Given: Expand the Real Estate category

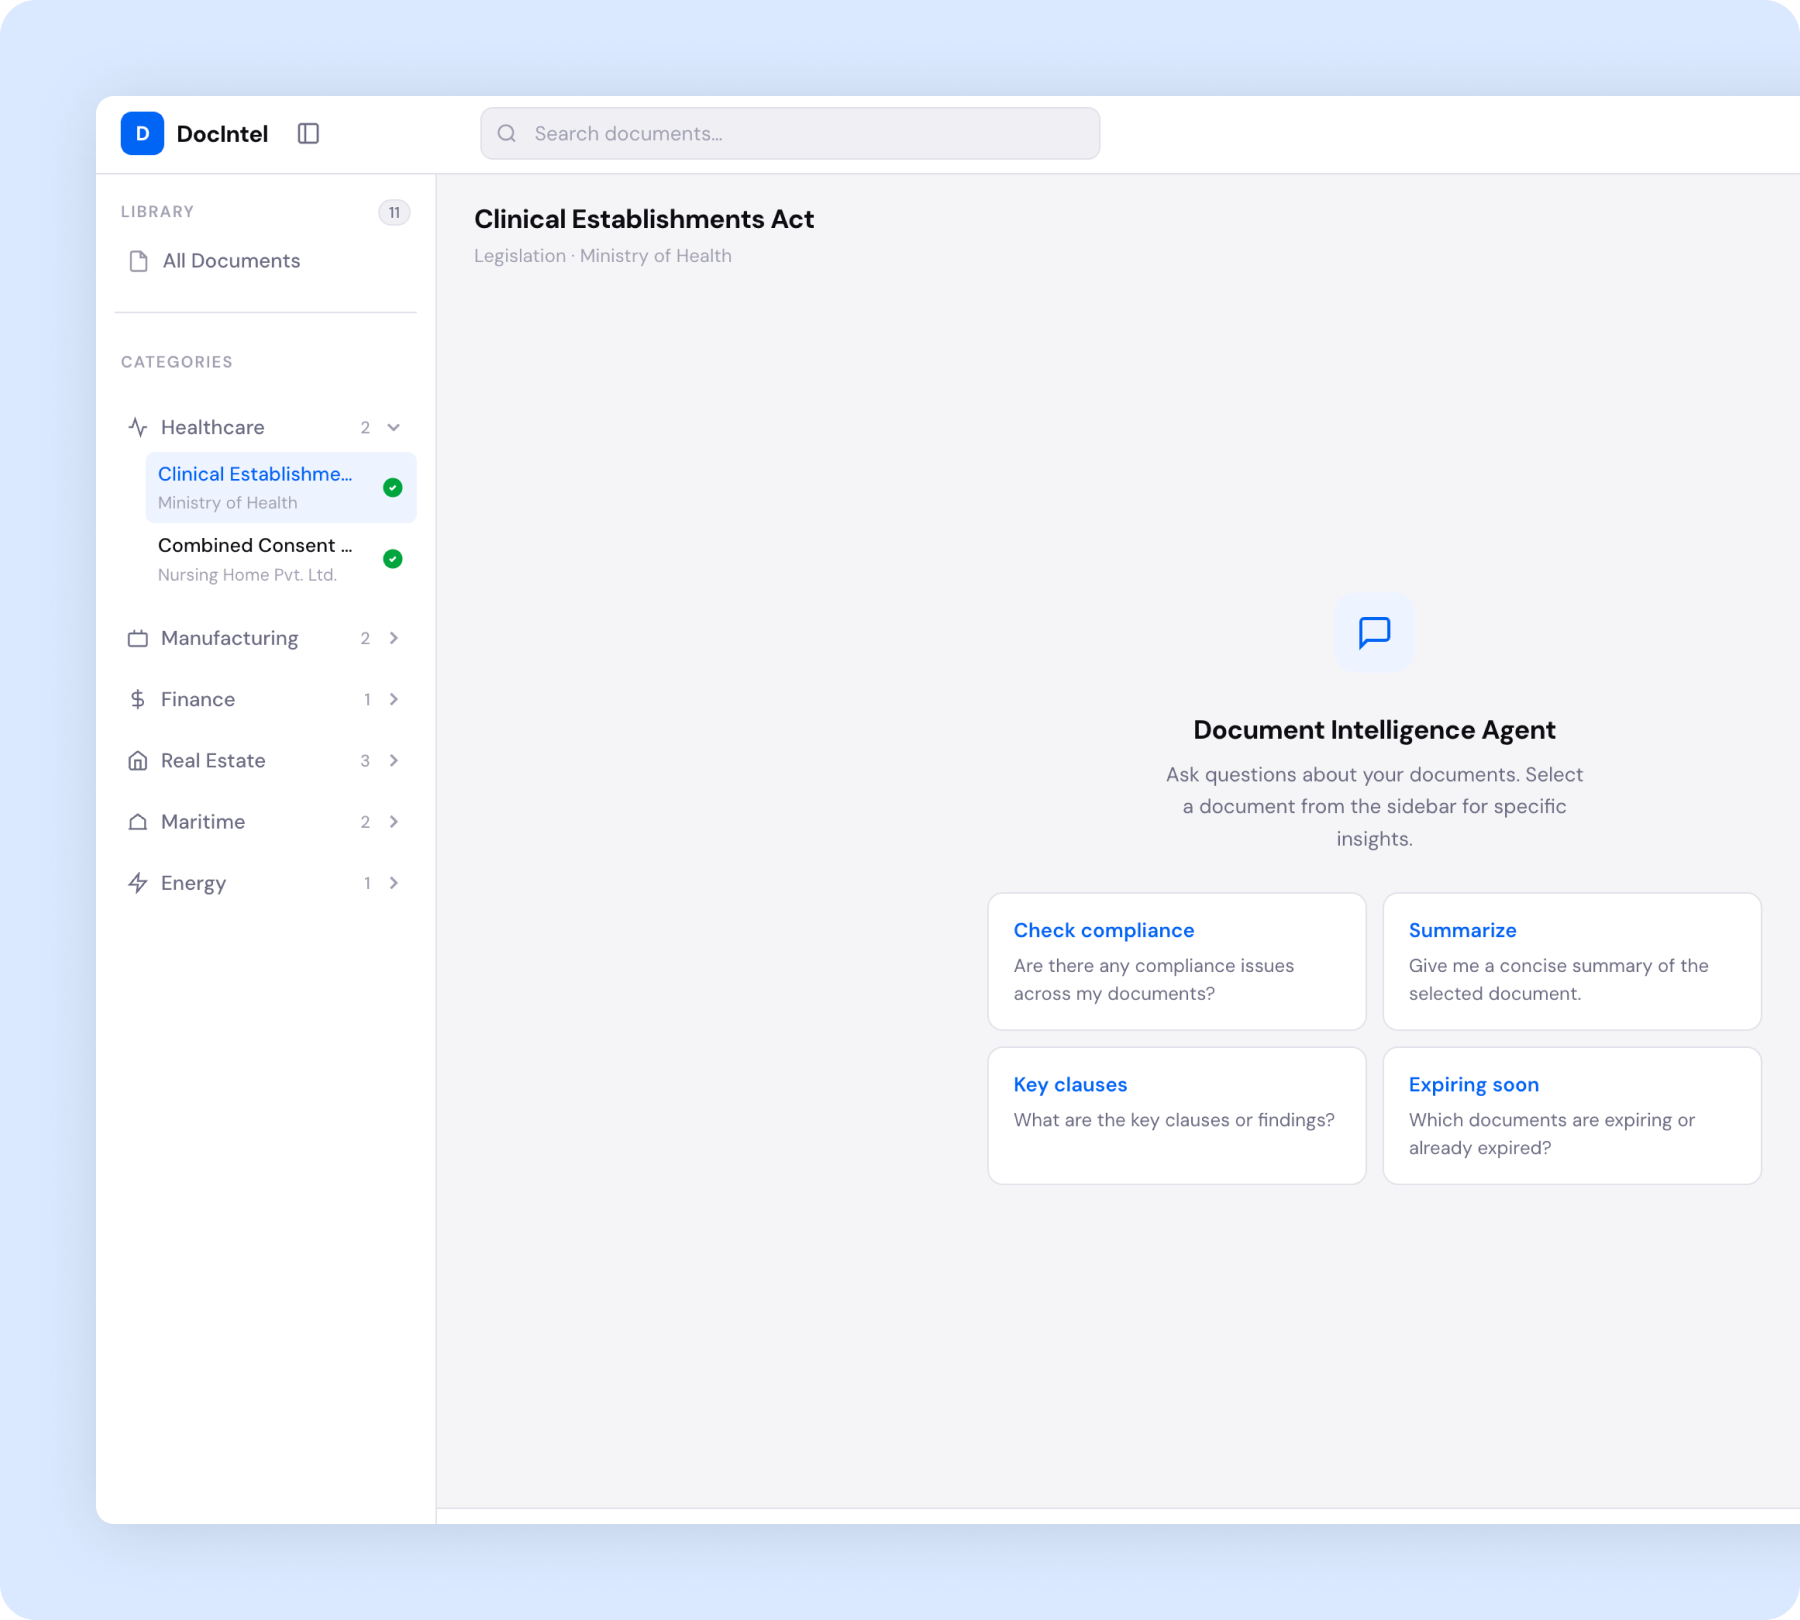Looking at the screenshot, I should (394, 760).
